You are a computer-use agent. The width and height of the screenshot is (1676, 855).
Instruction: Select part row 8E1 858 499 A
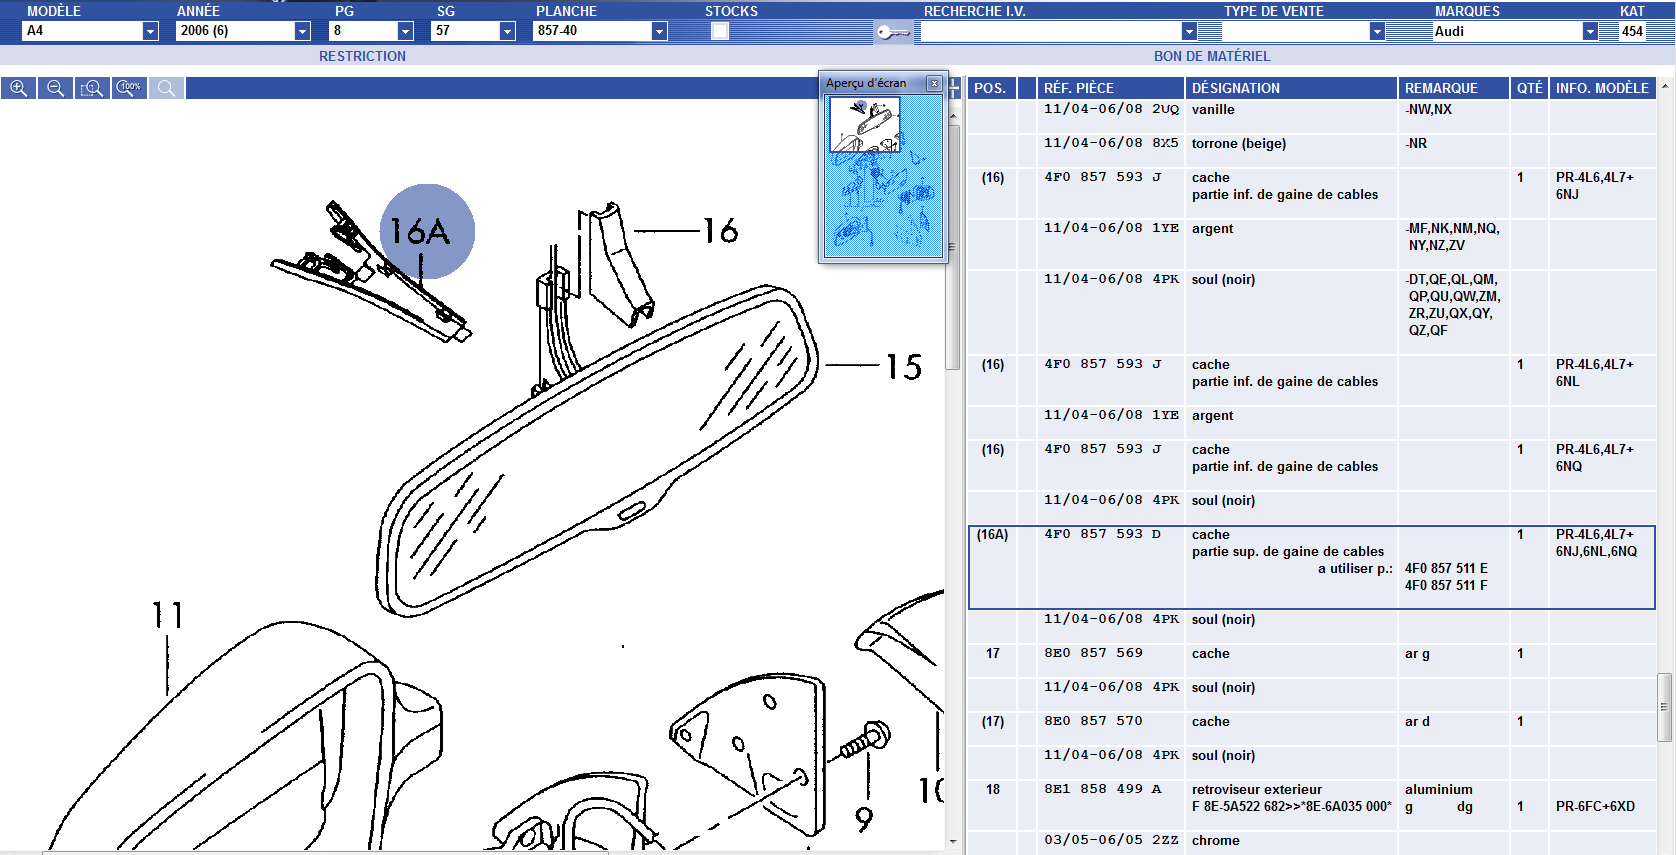1102,789
